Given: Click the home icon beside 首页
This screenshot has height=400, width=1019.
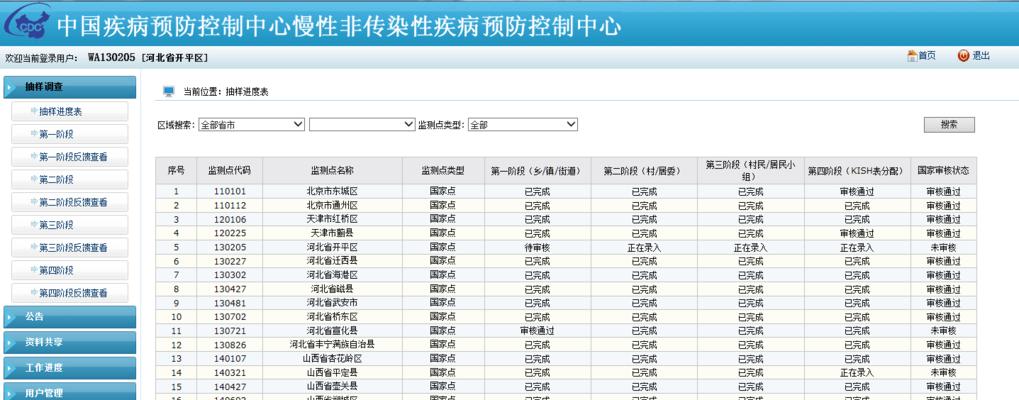Looking at the screenshot, I should (x=912, y=56).
